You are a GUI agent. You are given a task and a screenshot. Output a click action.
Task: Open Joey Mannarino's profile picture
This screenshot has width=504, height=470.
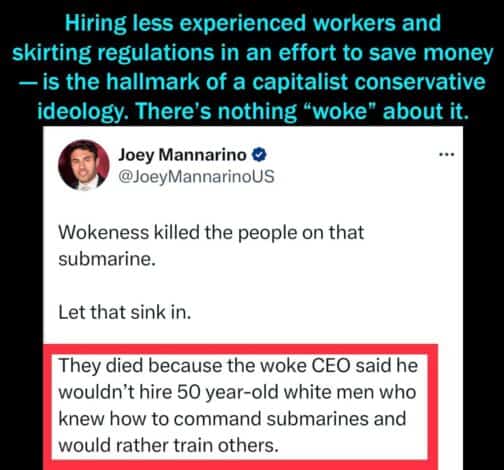(x=84, y=165)
